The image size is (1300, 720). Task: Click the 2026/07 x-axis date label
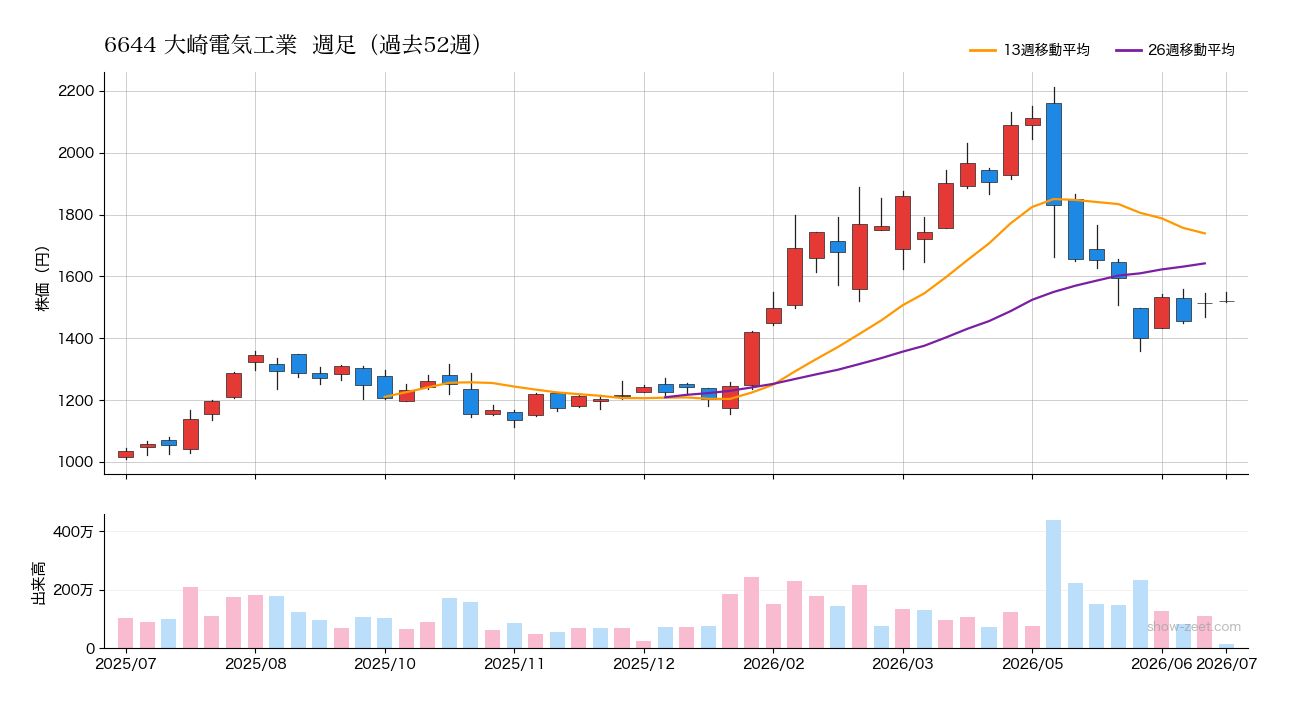coord(1227,663)
